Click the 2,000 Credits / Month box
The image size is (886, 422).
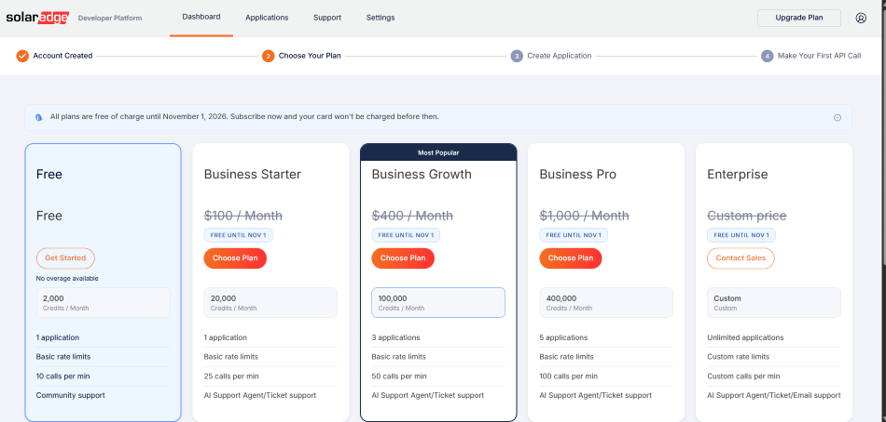(x=103, y=303)
